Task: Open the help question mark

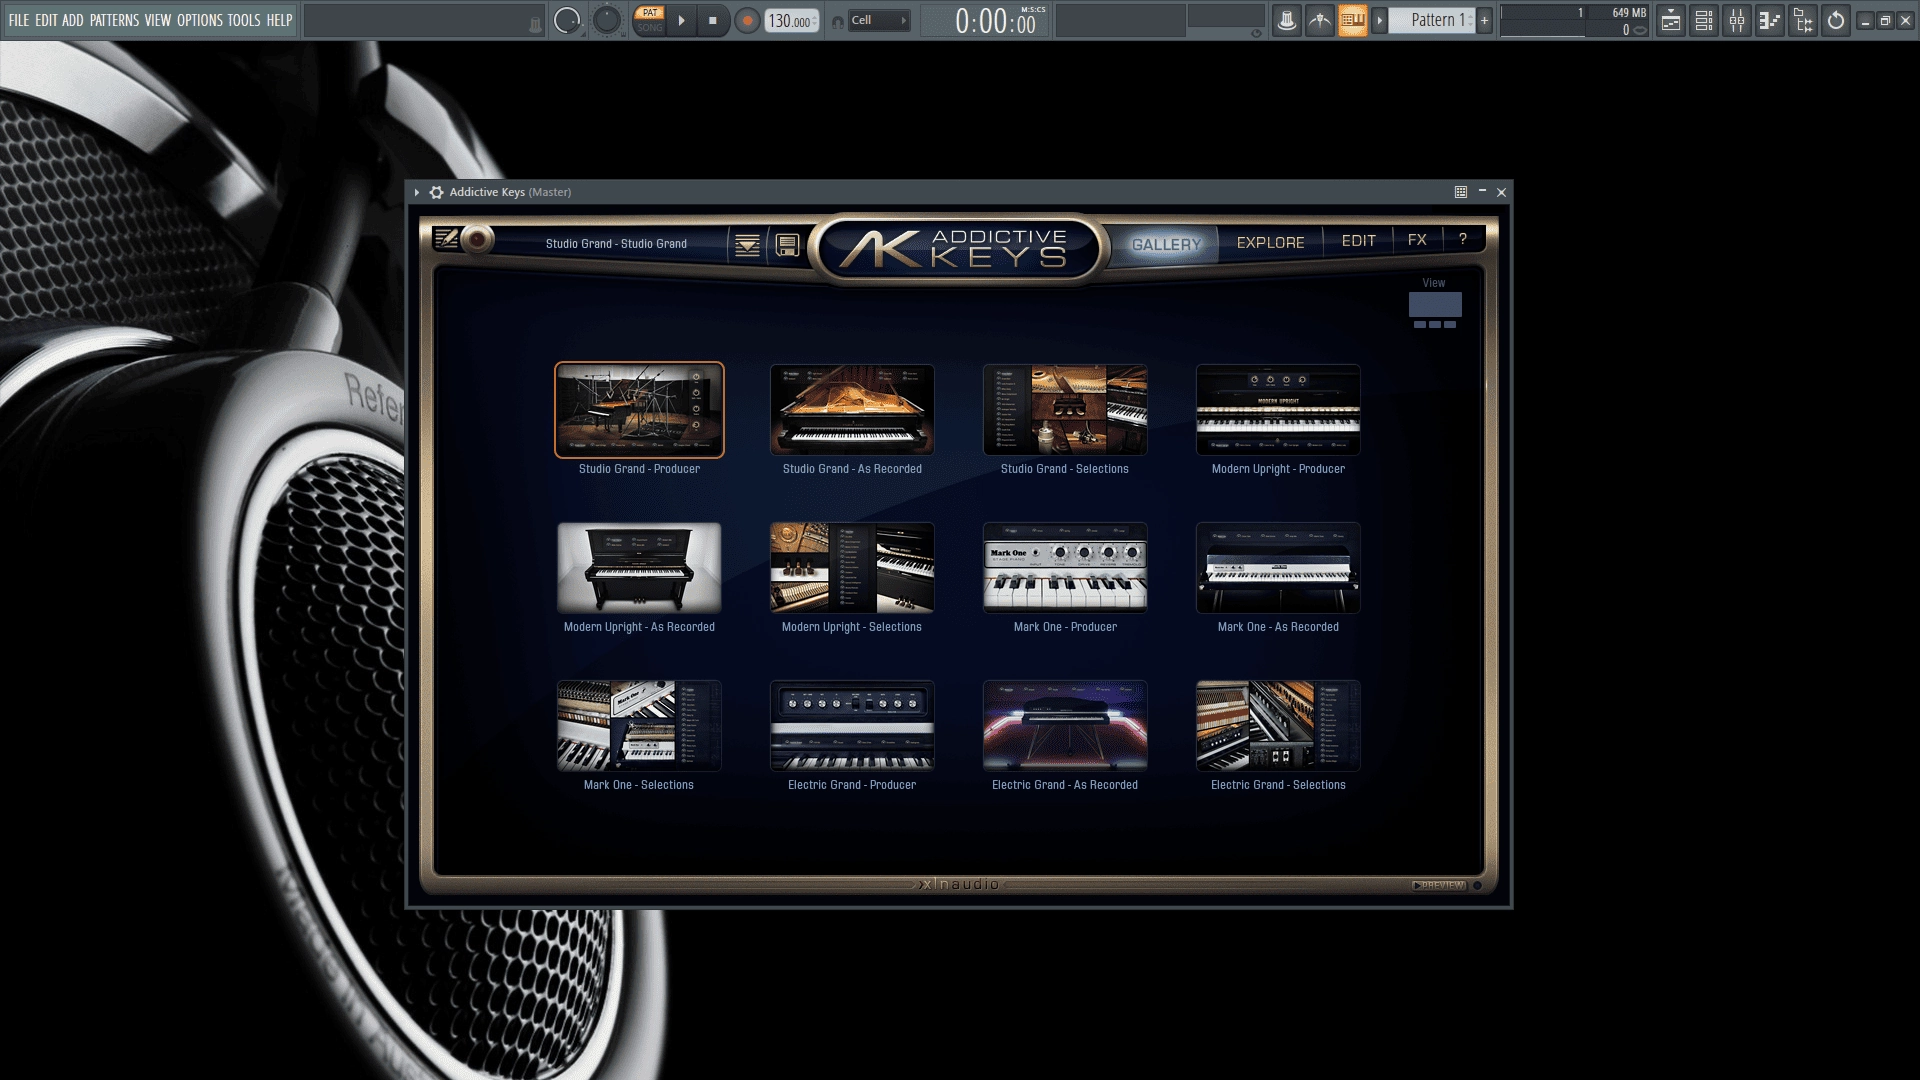Action: click(x=1463, y=239)
